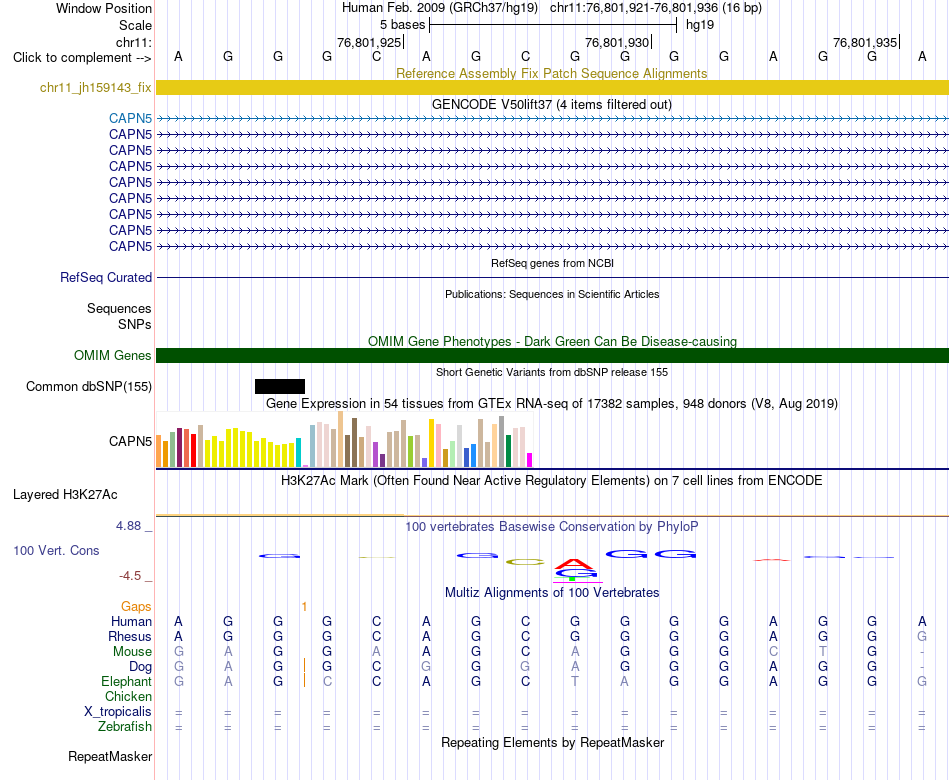Click the '5 bases' scale bar

click(553, 25)
